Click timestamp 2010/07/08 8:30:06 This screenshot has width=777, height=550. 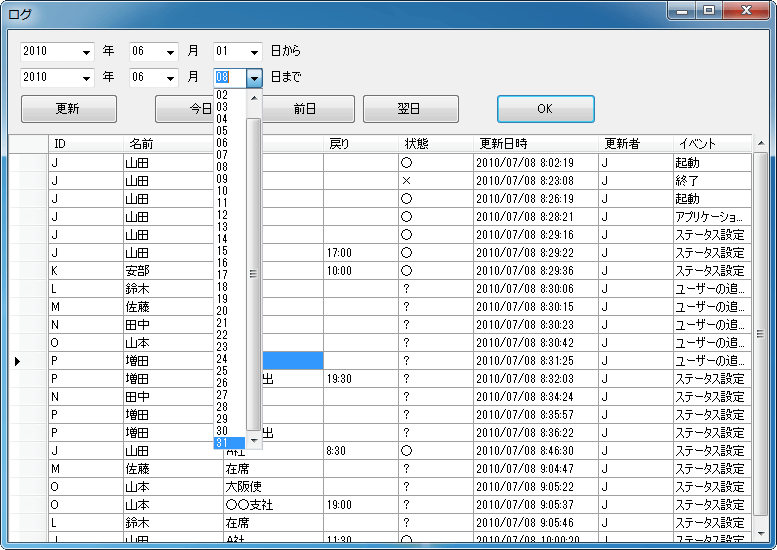536,289
